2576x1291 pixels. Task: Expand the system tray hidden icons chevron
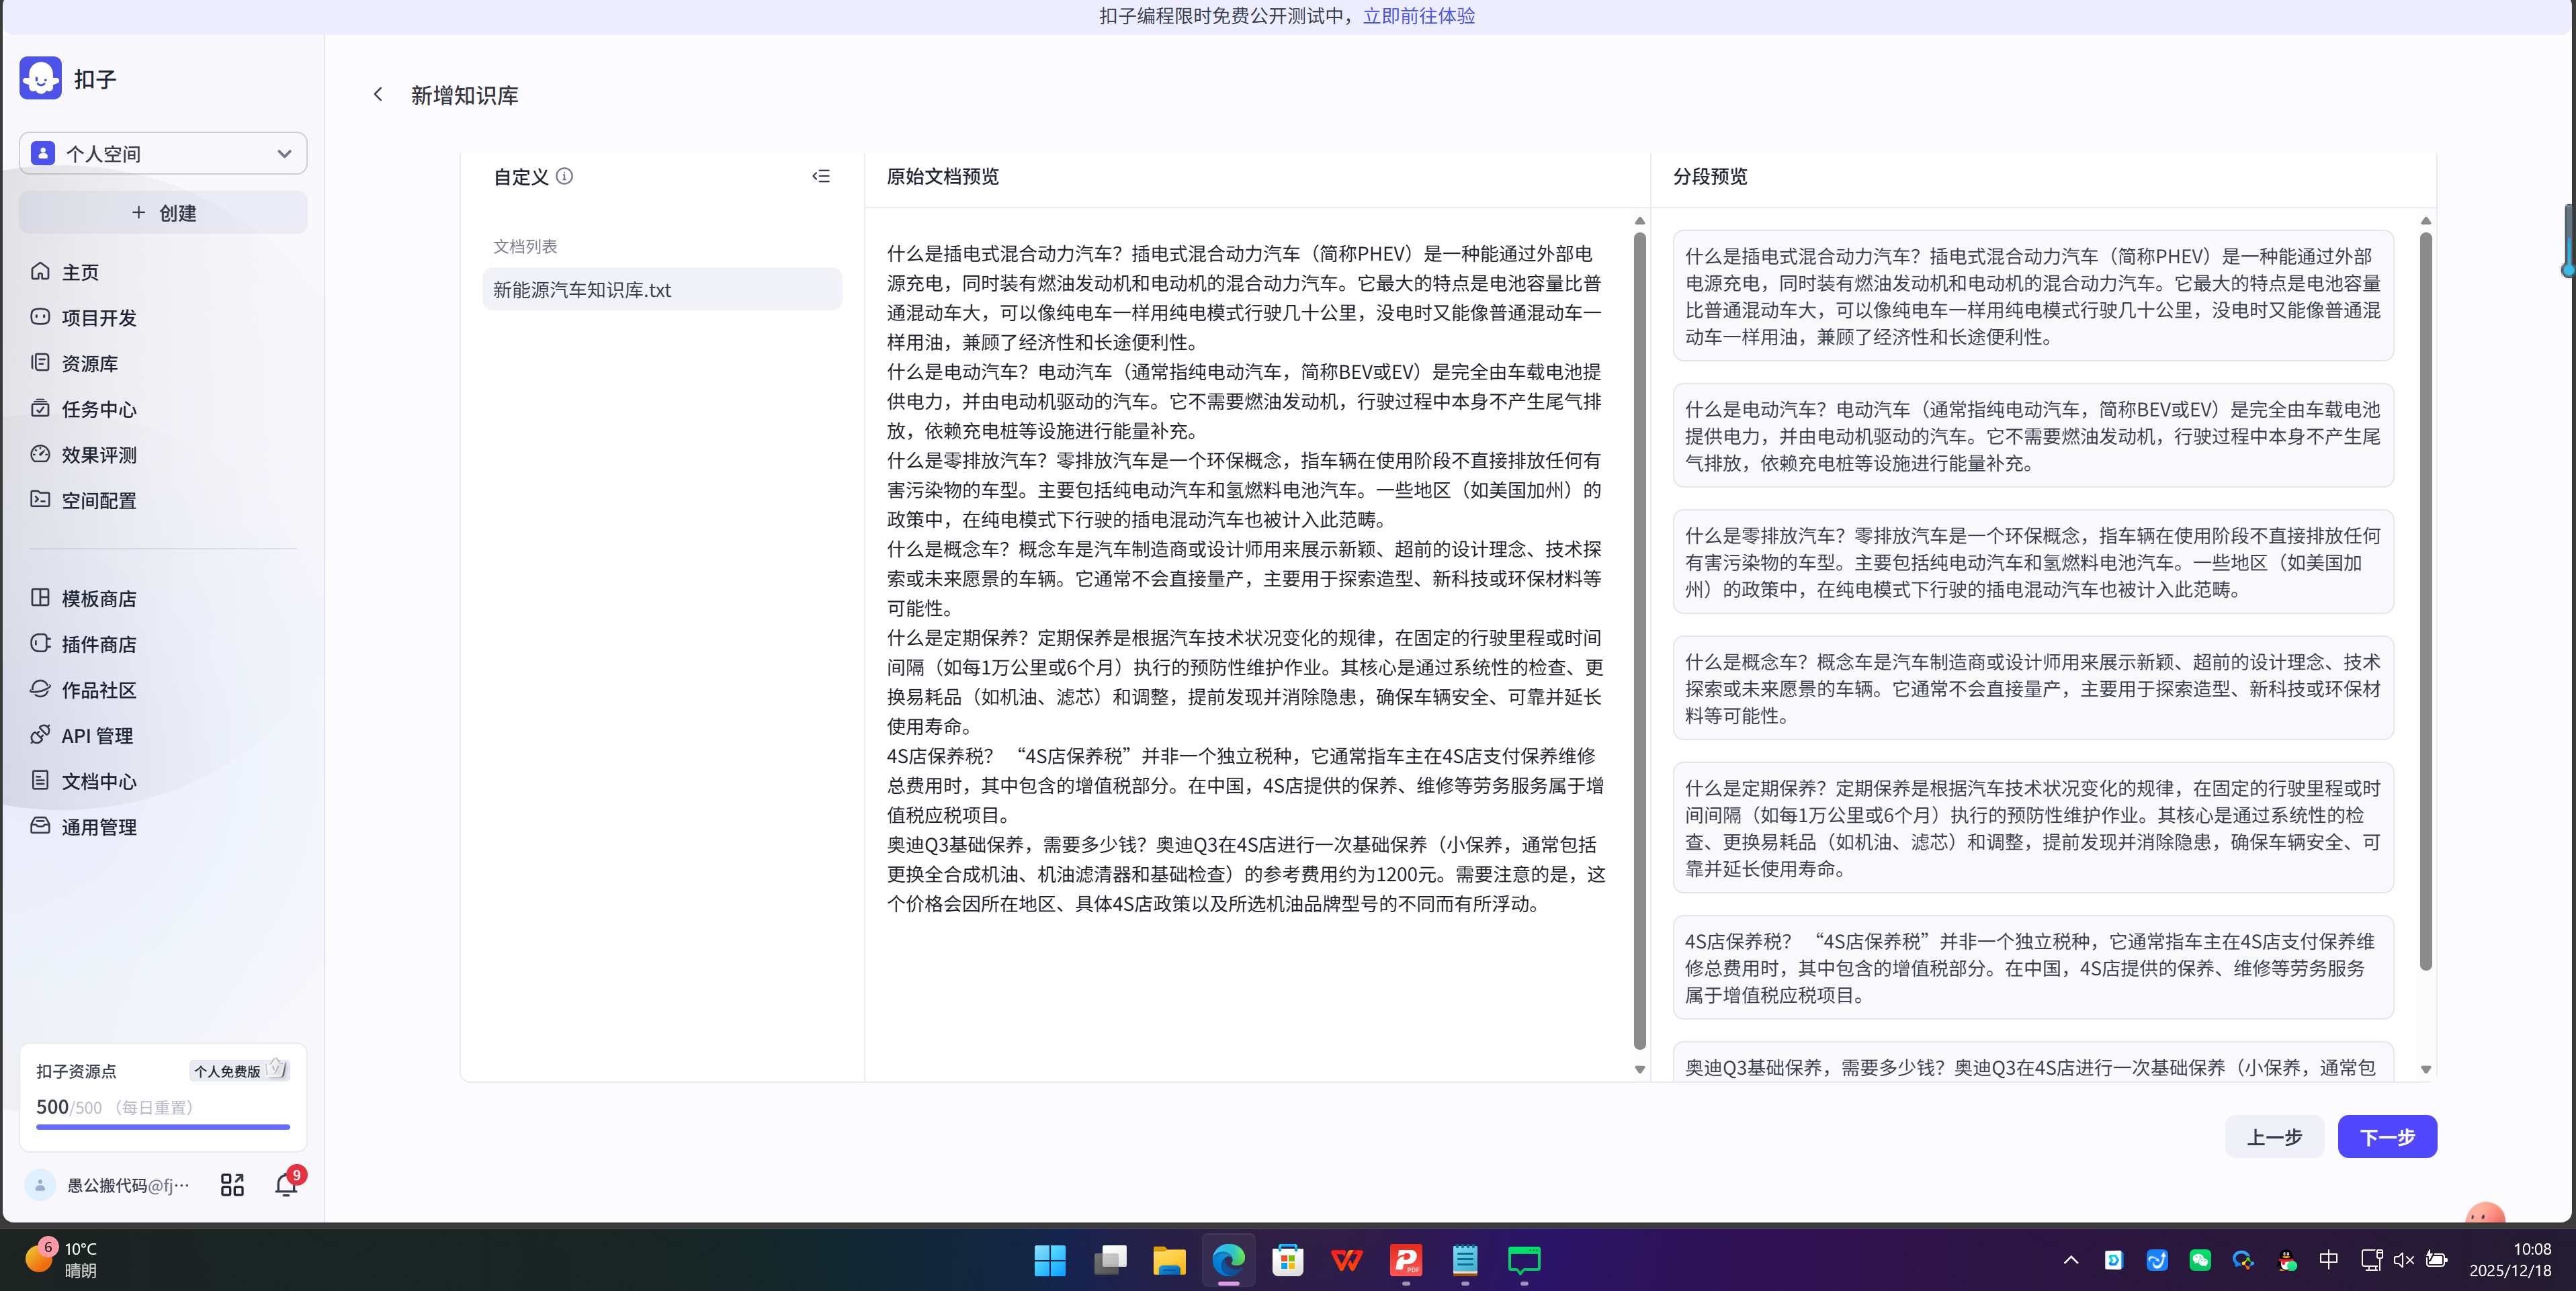(x=2070, y=1260)
